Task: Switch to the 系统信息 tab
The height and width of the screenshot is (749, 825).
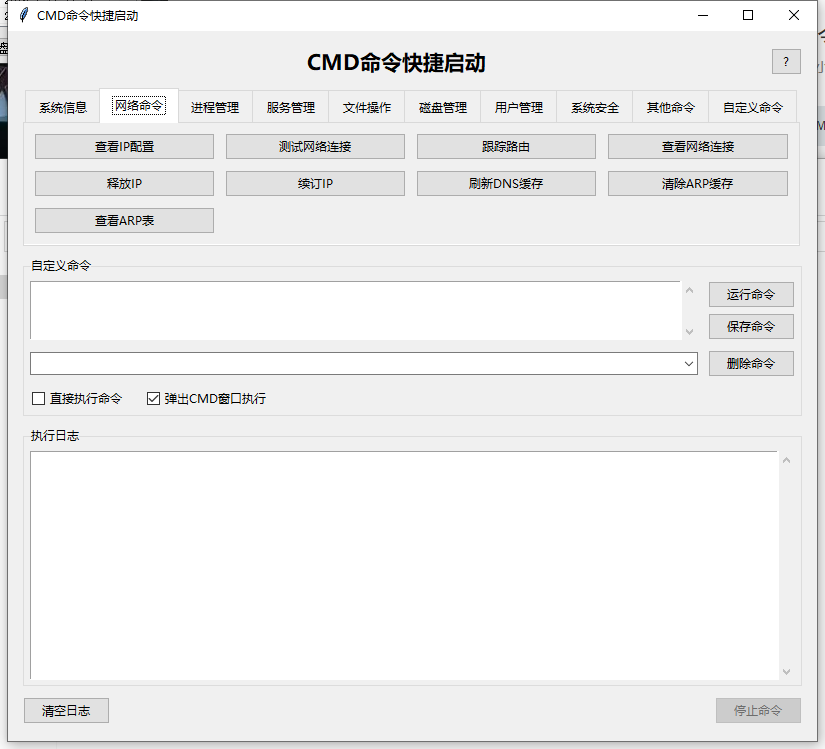Action: (x=61, y=106)
